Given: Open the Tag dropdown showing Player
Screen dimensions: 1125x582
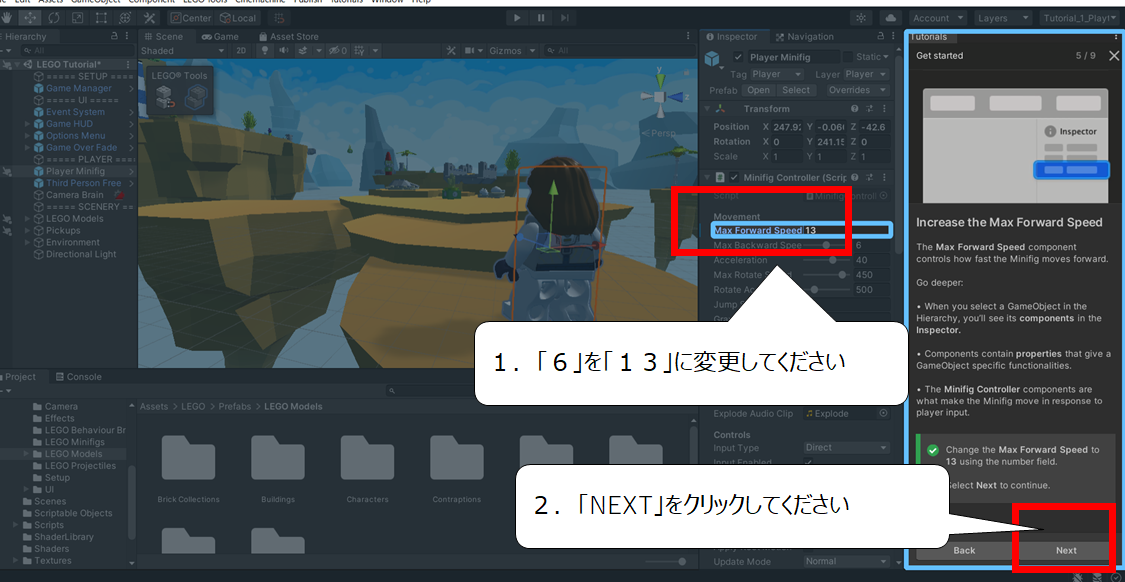Looking at the screenshot, I should (x=777, y=74).
